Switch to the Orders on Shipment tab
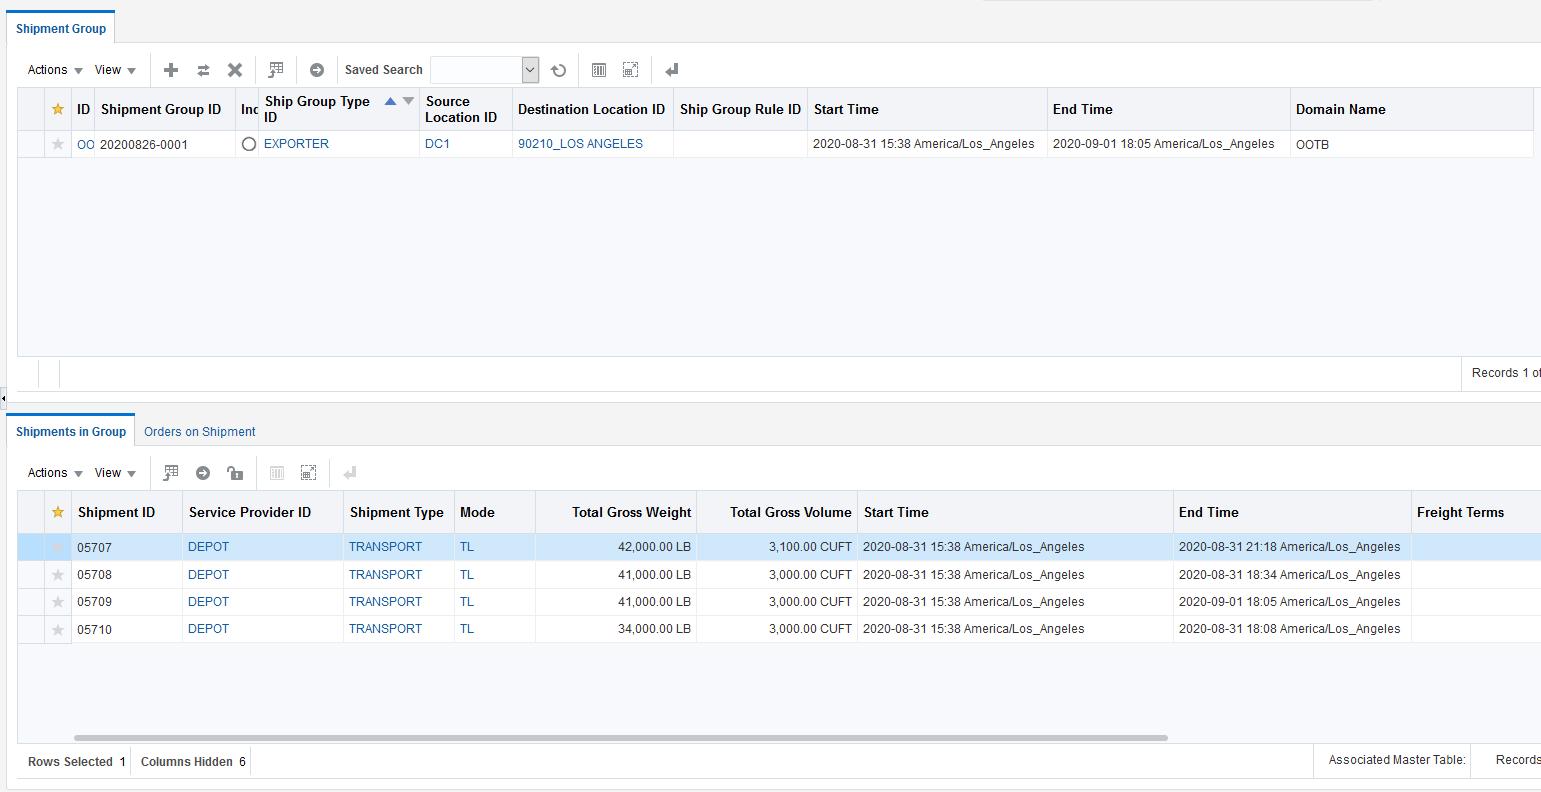The width and height of the screenshot is (1541, 792). [x=200, y=432]
